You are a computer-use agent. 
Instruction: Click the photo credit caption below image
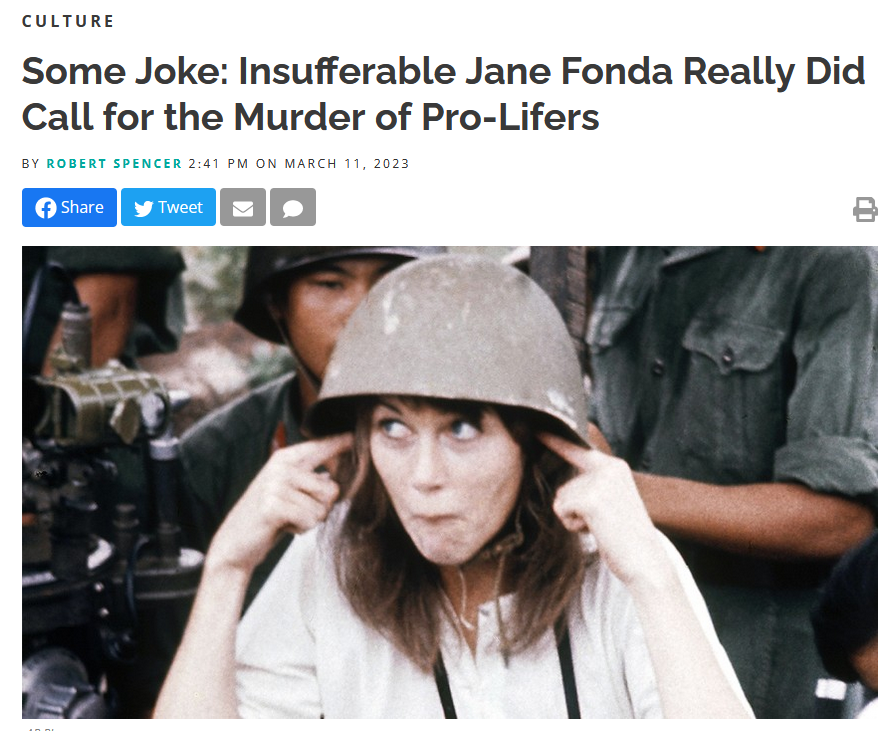coord(40,728)
